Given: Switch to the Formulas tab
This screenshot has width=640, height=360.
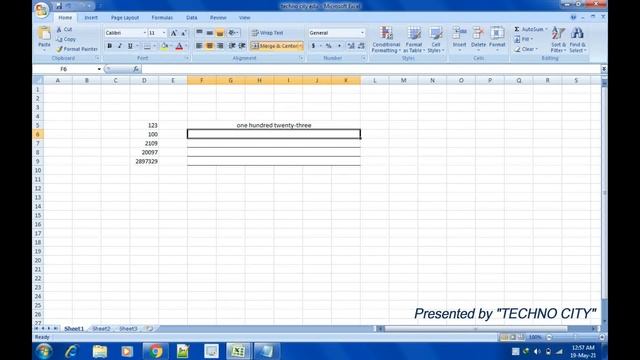Looking at the screenshot, I should pyautogui.click(x=162, y=18).
